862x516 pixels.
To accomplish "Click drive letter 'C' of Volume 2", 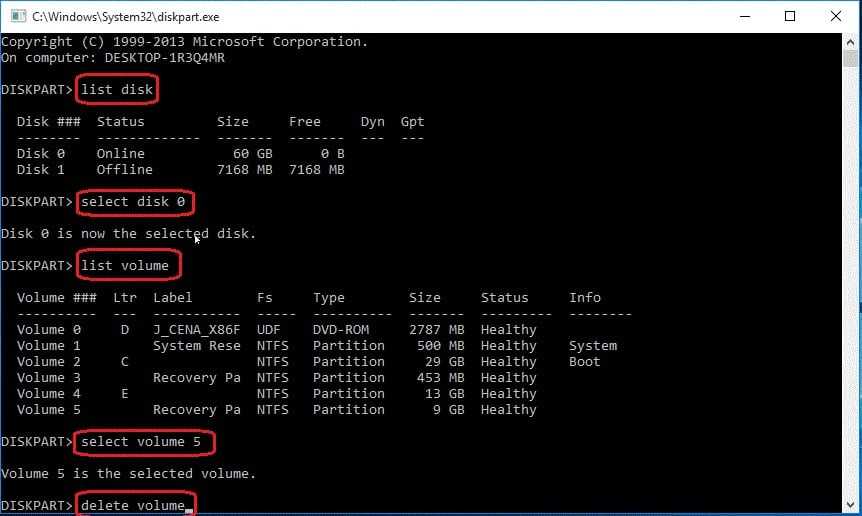I will click(x=125, y=361).
